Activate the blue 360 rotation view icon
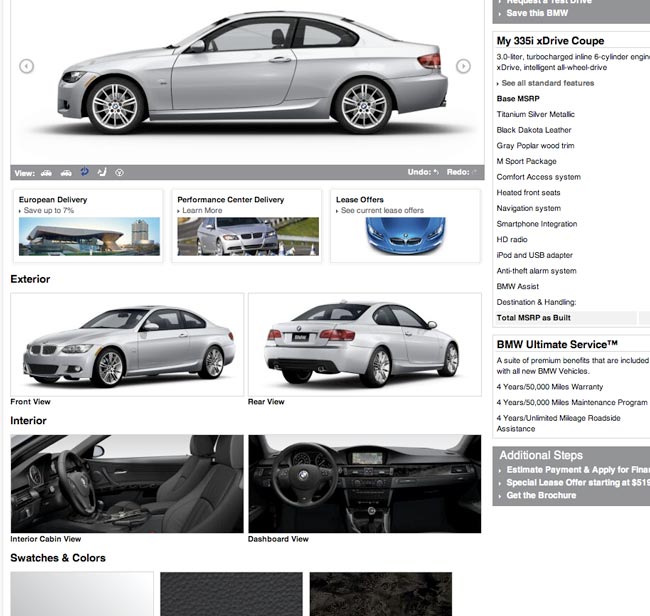Viewport: 650px width, 616px height. pos(85,172)
